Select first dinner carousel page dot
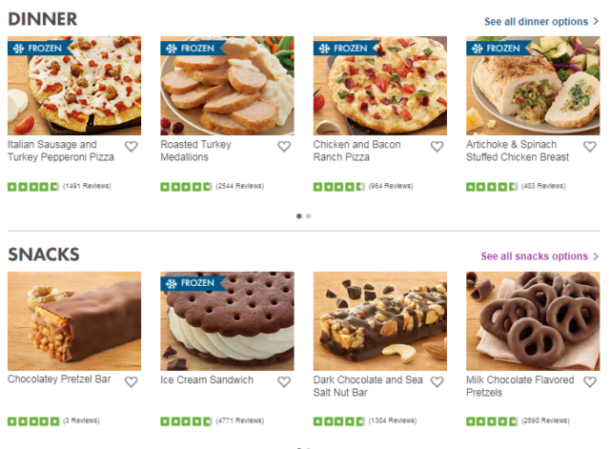Image resolution: width=610 pixels, height=449 pixels. [x=299, y=216]
